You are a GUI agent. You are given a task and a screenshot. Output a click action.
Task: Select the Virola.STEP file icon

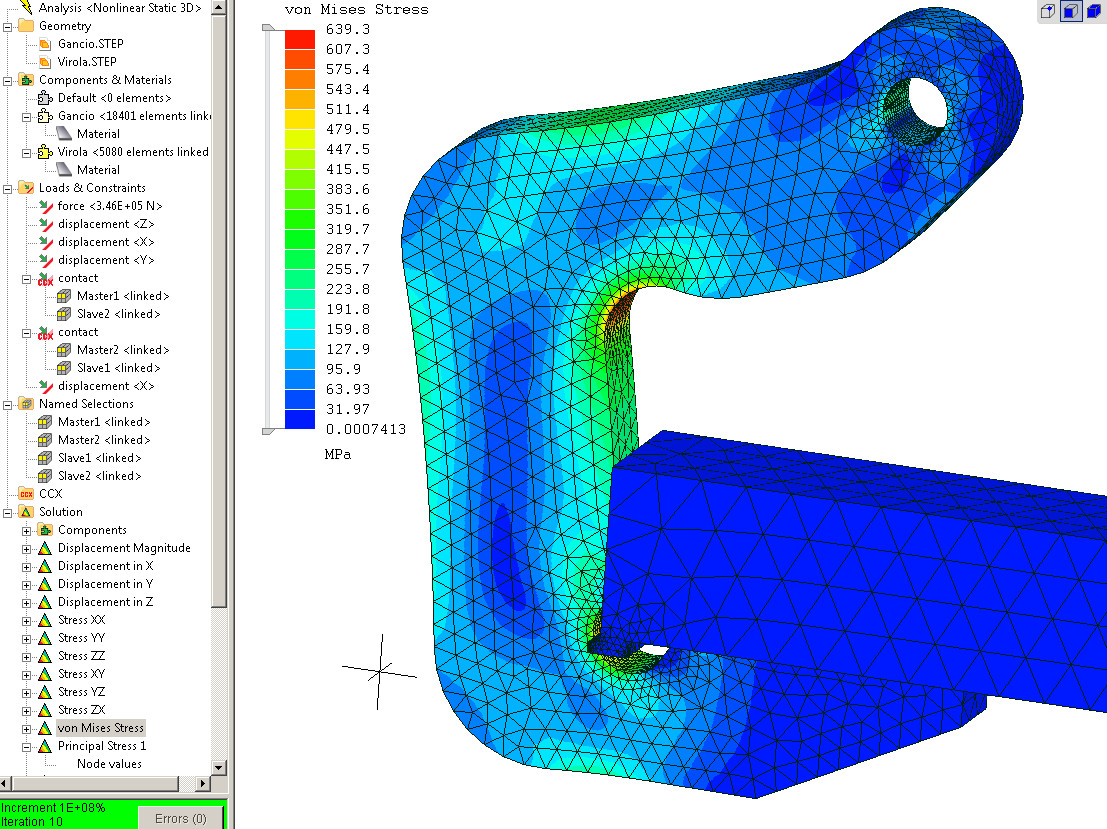tap(45, 62)
